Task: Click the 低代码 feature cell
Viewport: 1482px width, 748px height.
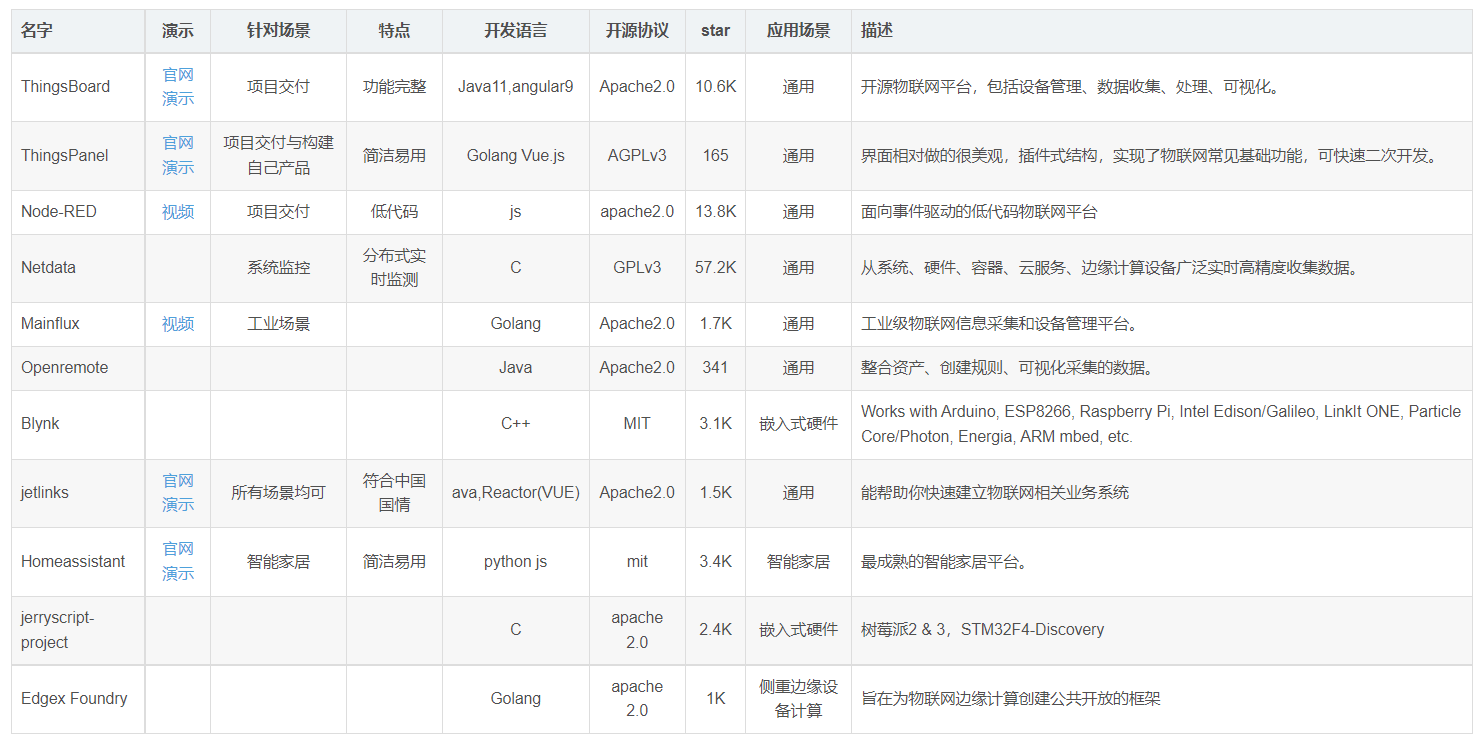Action: (395, 212)
